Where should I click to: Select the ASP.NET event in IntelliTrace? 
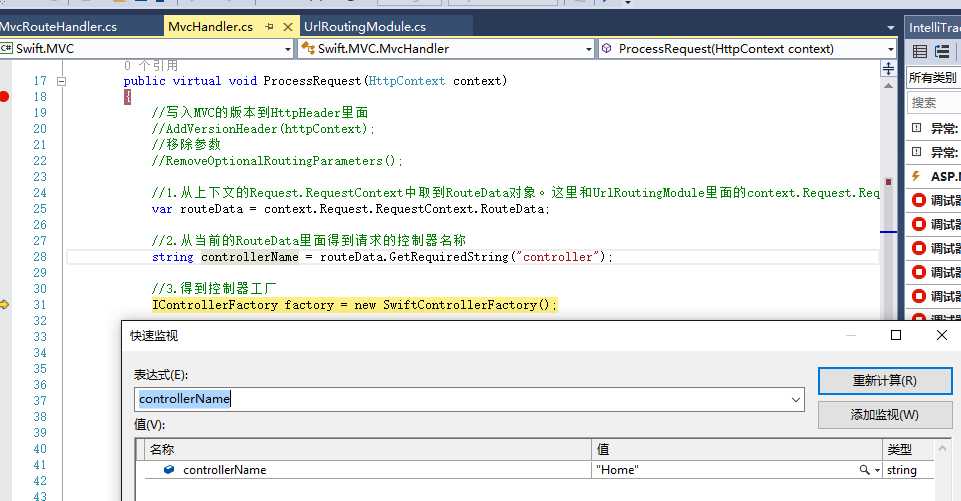click(934, 177)
